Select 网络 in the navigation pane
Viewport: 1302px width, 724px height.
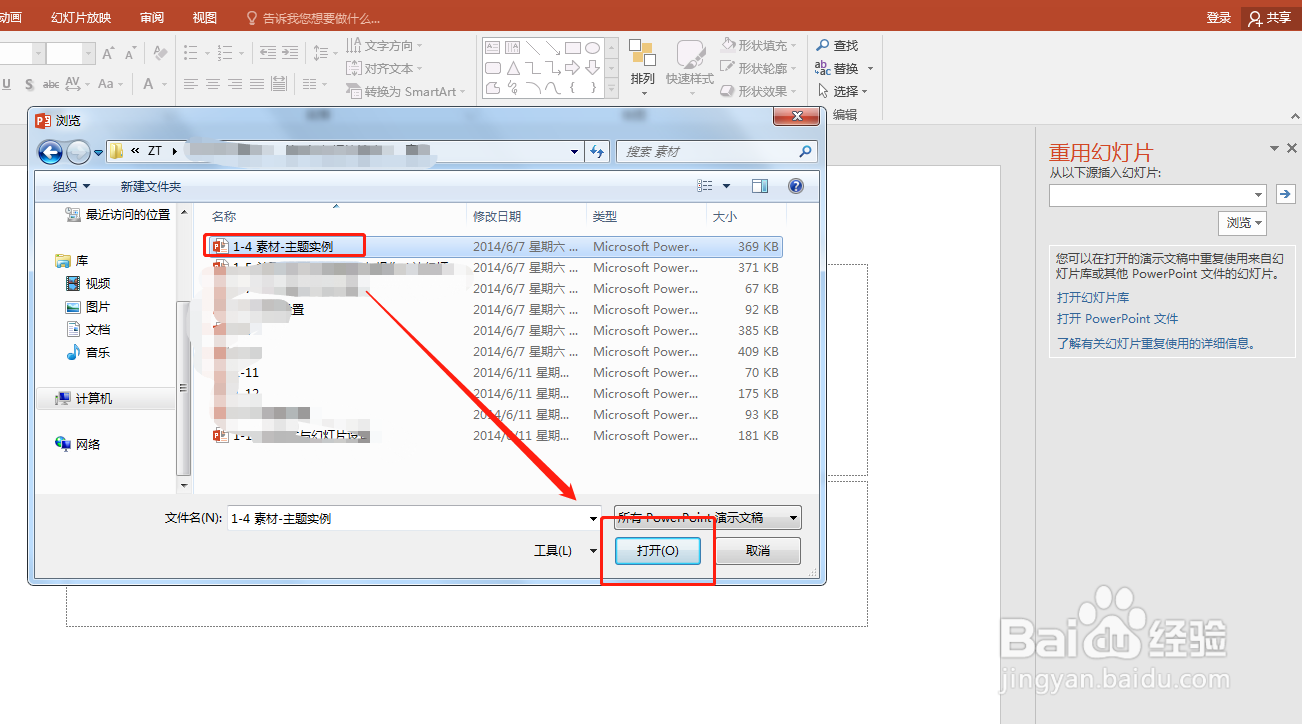(78, 444)
